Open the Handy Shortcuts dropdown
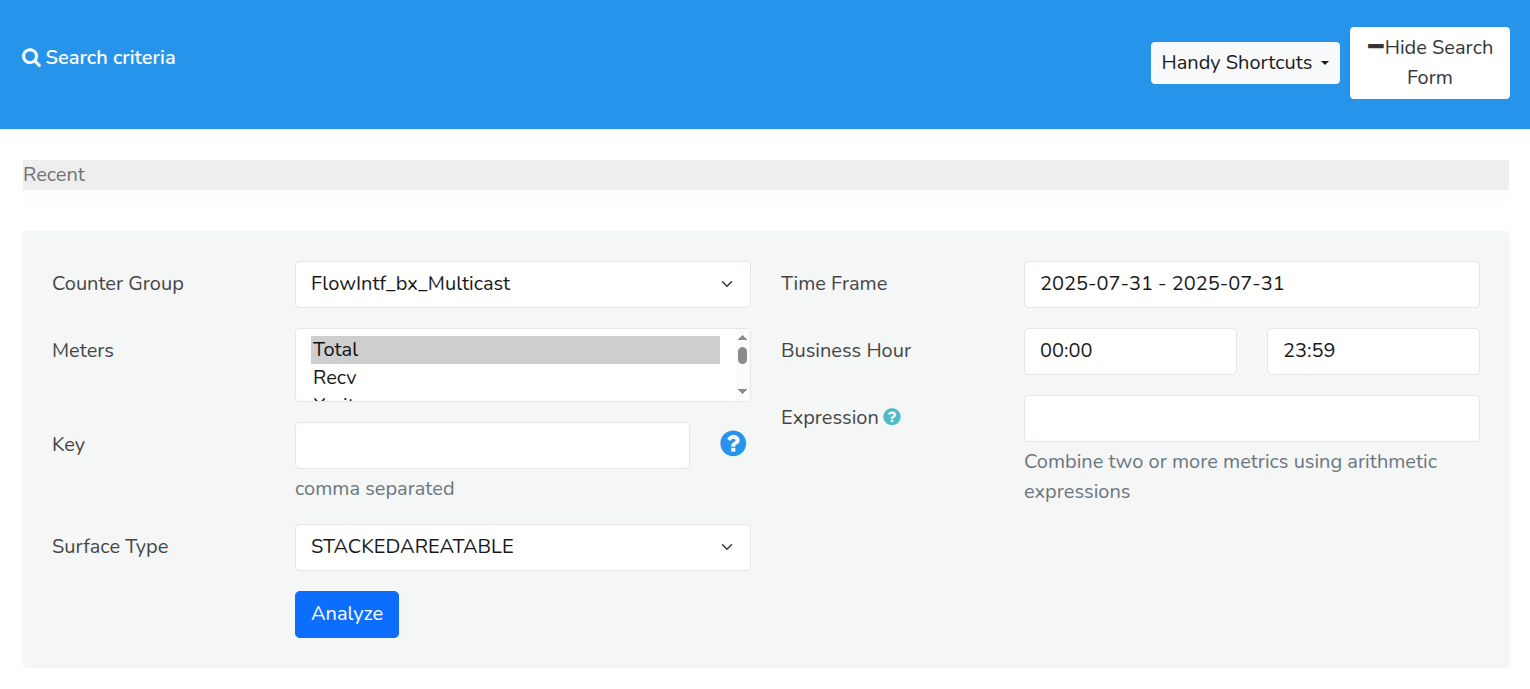1530x689 pixels. [1245, 63]
